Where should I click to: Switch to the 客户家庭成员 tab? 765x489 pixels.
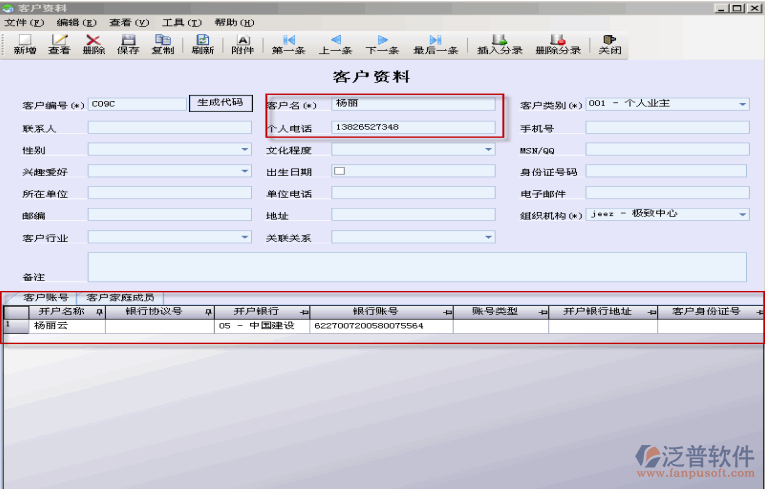pos(120,298)
